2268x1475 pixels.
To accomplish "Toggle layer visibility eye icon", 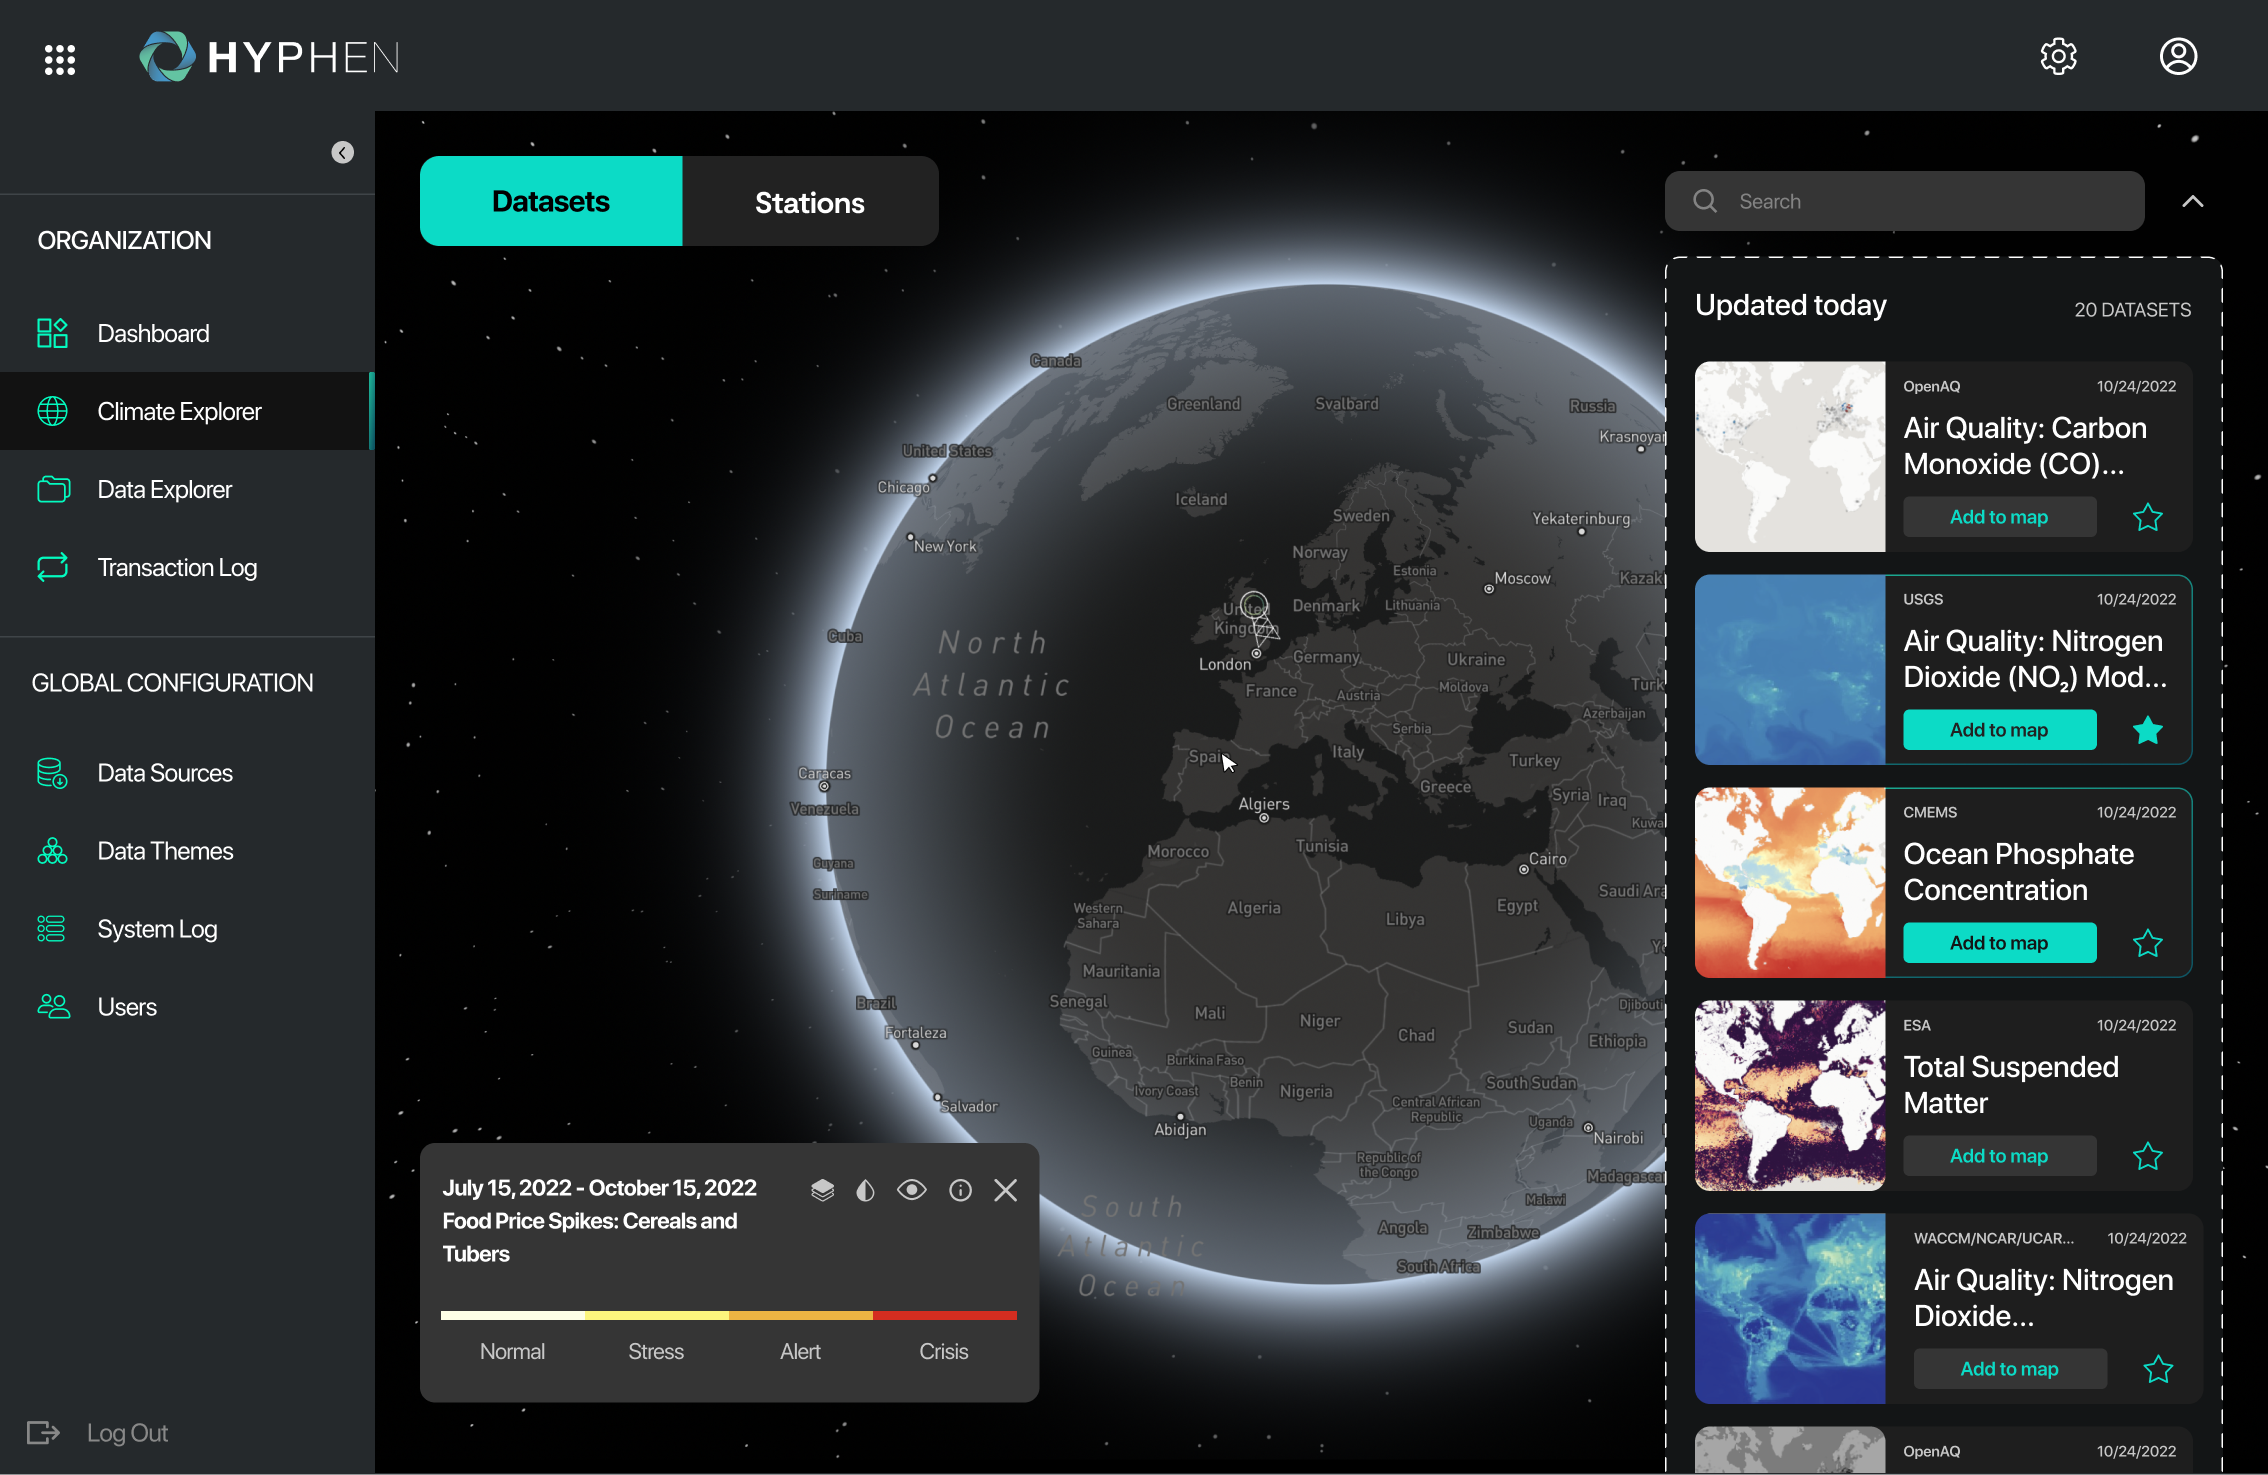I will 911,1190.
